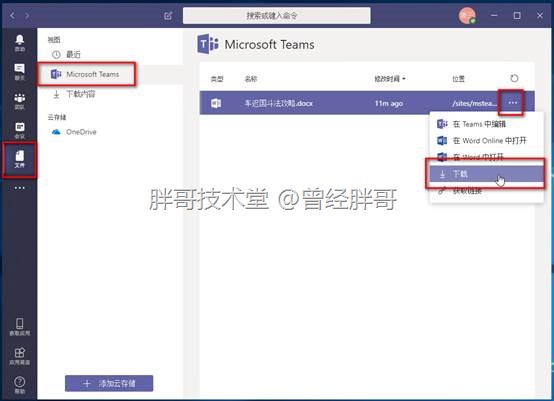554x401 pixels.
Task: Open the Teams group icon in sidebar
Action: [19, 101]
